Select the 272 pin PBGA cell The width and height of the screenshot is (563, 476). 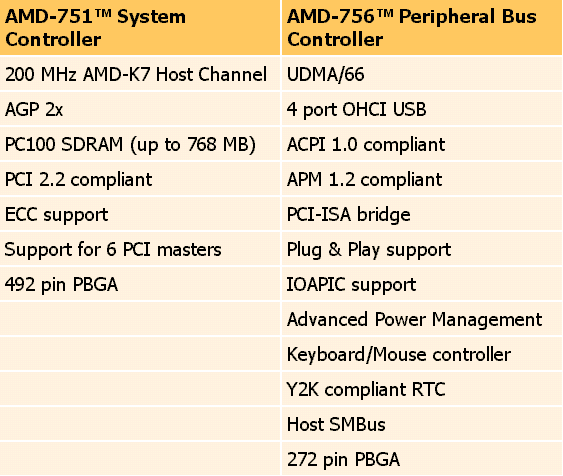coord(422,459)
